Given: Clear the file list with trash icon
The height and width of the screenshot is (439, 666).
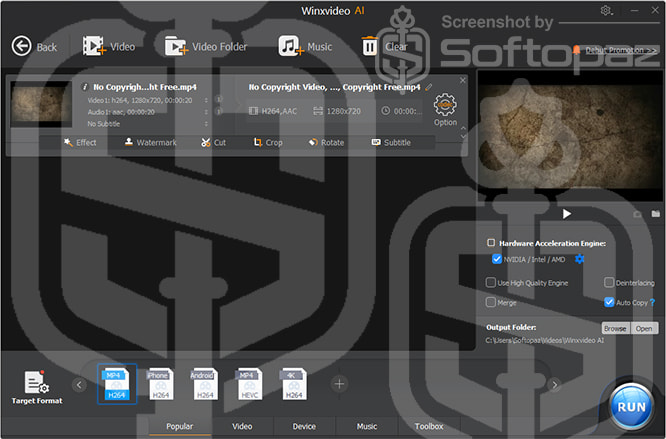Looking at the screenshot, I should click(384, 46).
